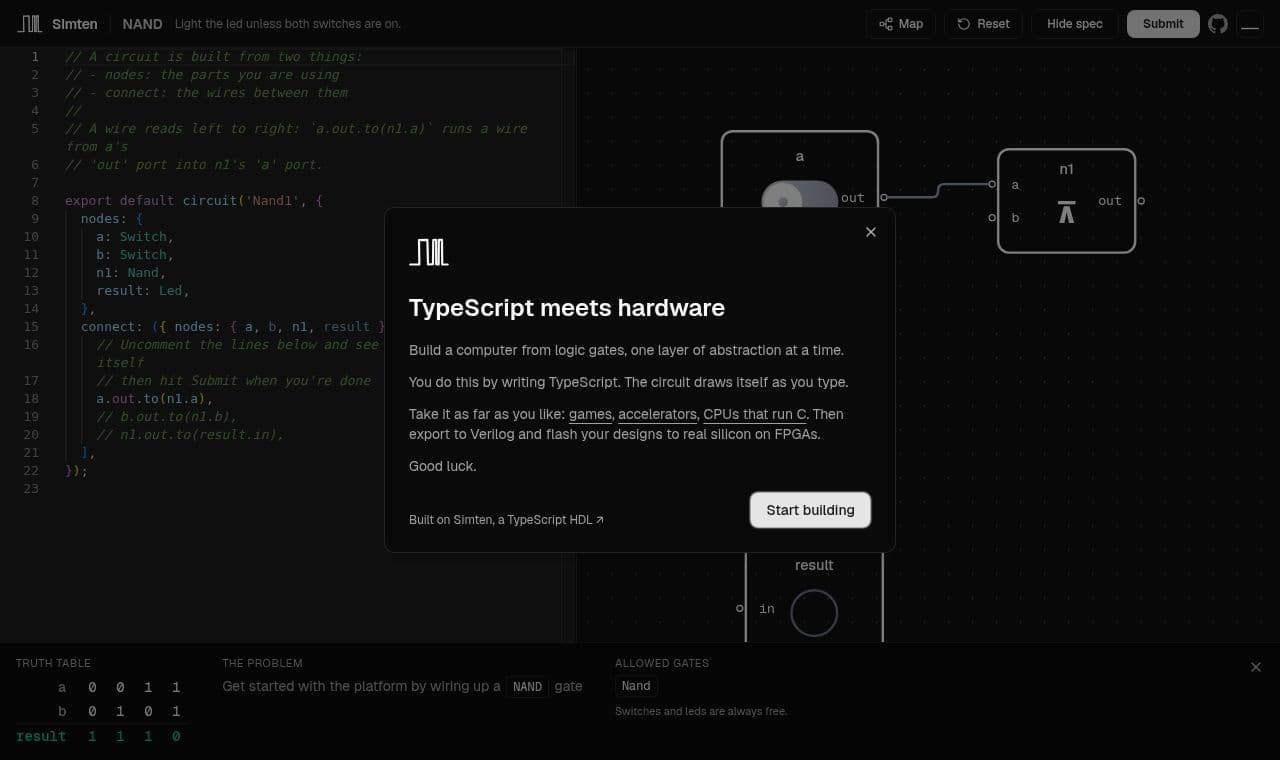Click code line 20 with n1.out.to(result.in)
This screenshot has height=760, width=1280.
190,435
